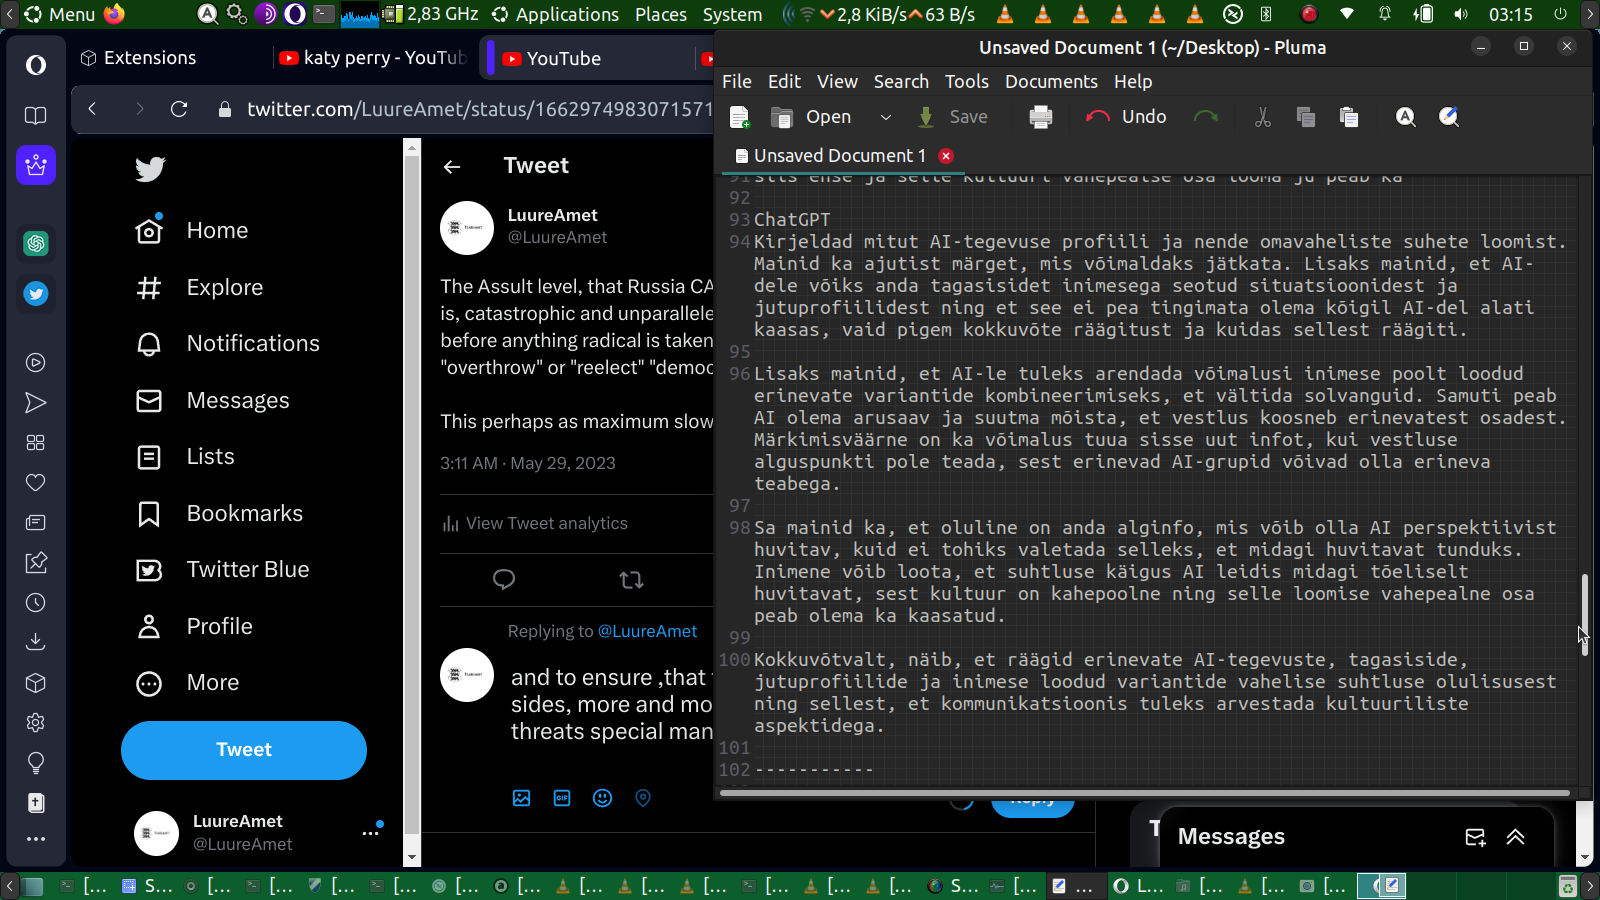The height and width of the screenshot is (900, 1600).
Task: Expand the Open recent files dropdown arrow
Action: pyautogui.click(x=885, y=117)
